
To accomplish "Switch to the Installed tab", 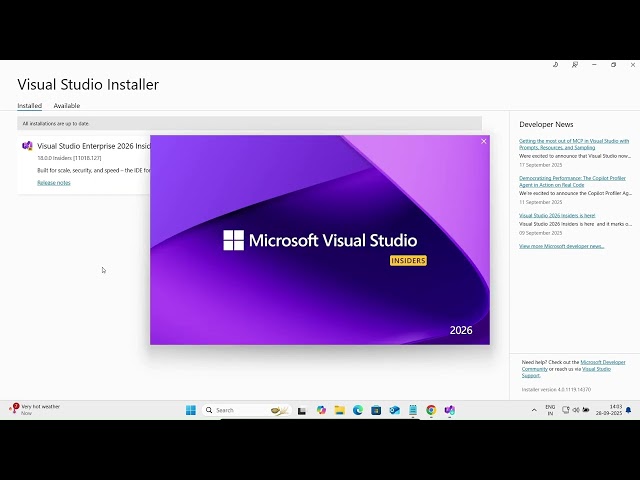I will pos(29,106).
